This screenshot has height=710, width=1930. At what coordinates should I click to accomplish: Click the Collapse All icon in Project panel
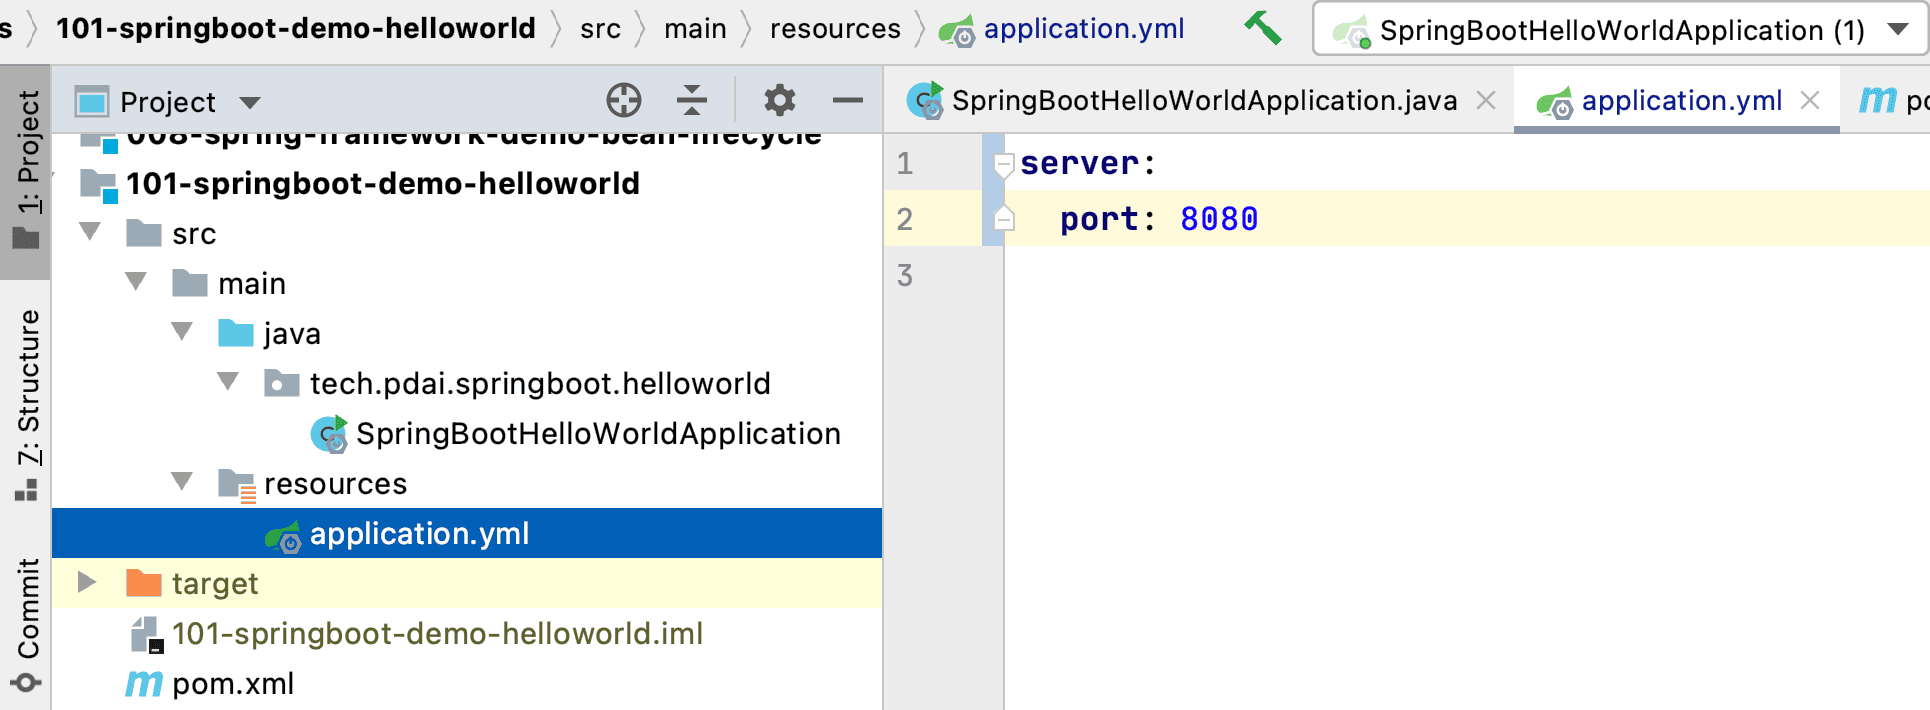[691, 100]
